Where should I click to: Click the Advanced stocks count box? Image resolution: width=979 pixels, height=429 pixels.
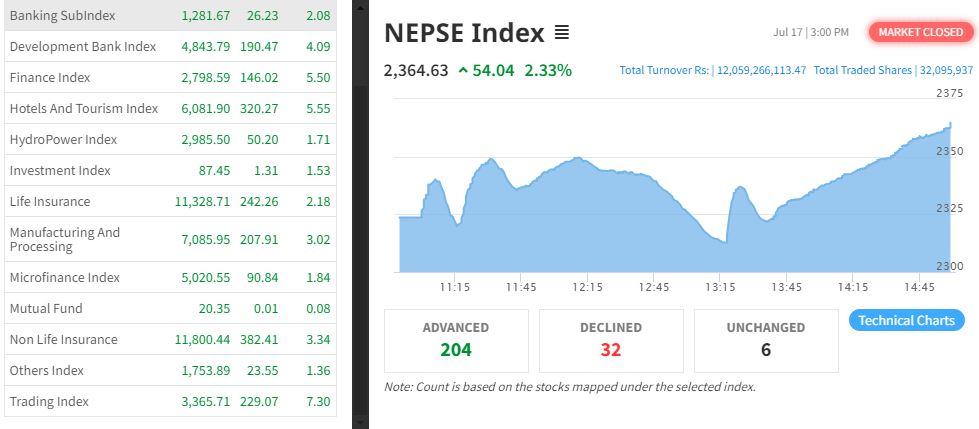[456, 340]
